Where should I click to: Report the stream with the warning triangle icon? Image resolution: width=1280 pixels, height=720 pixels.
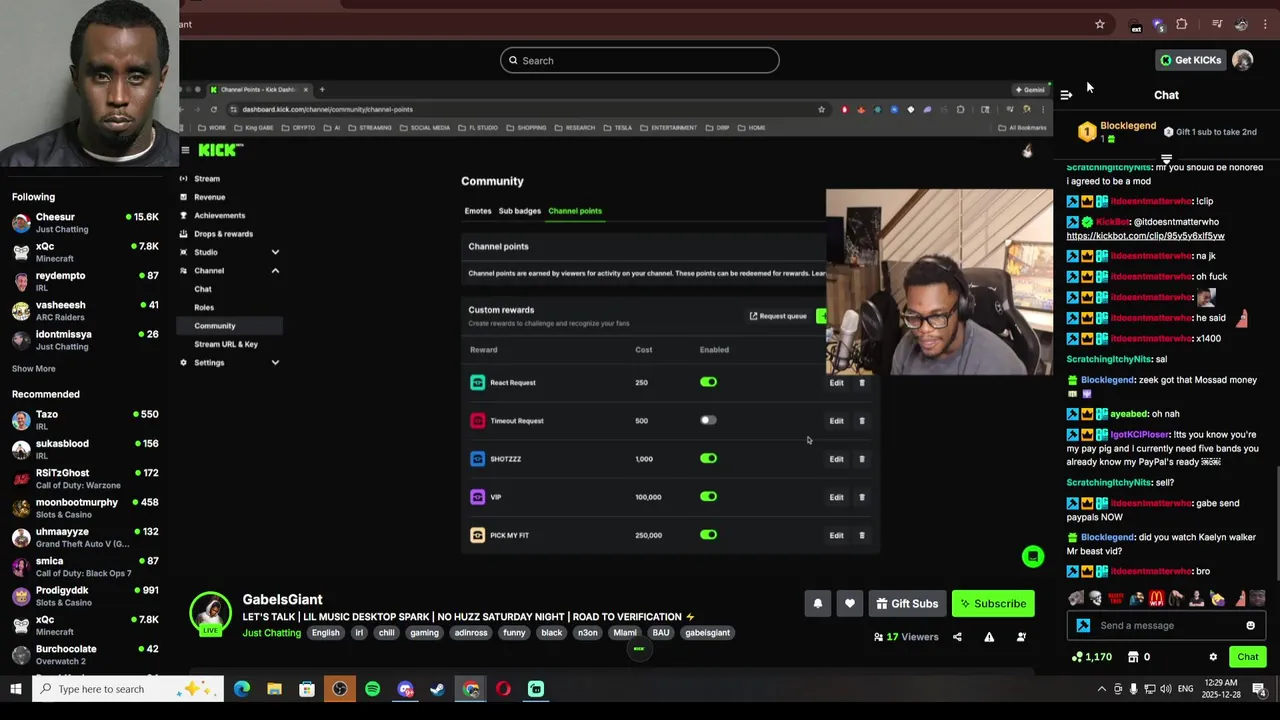point(989,637)
